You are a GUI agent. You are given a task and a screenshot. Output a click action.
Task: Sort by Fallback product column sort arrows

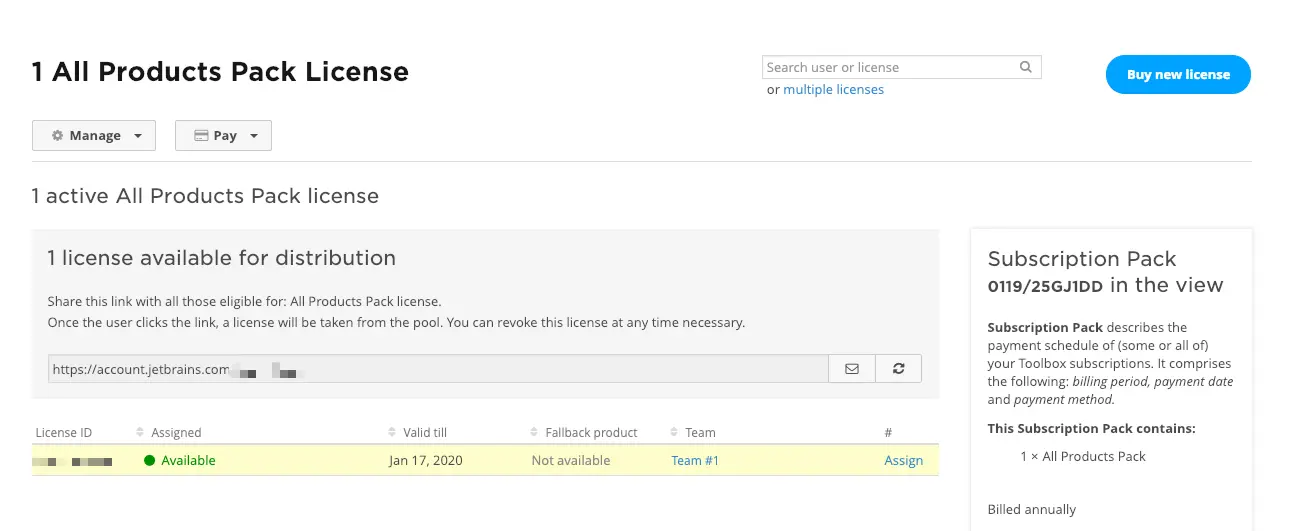(674, 433)
